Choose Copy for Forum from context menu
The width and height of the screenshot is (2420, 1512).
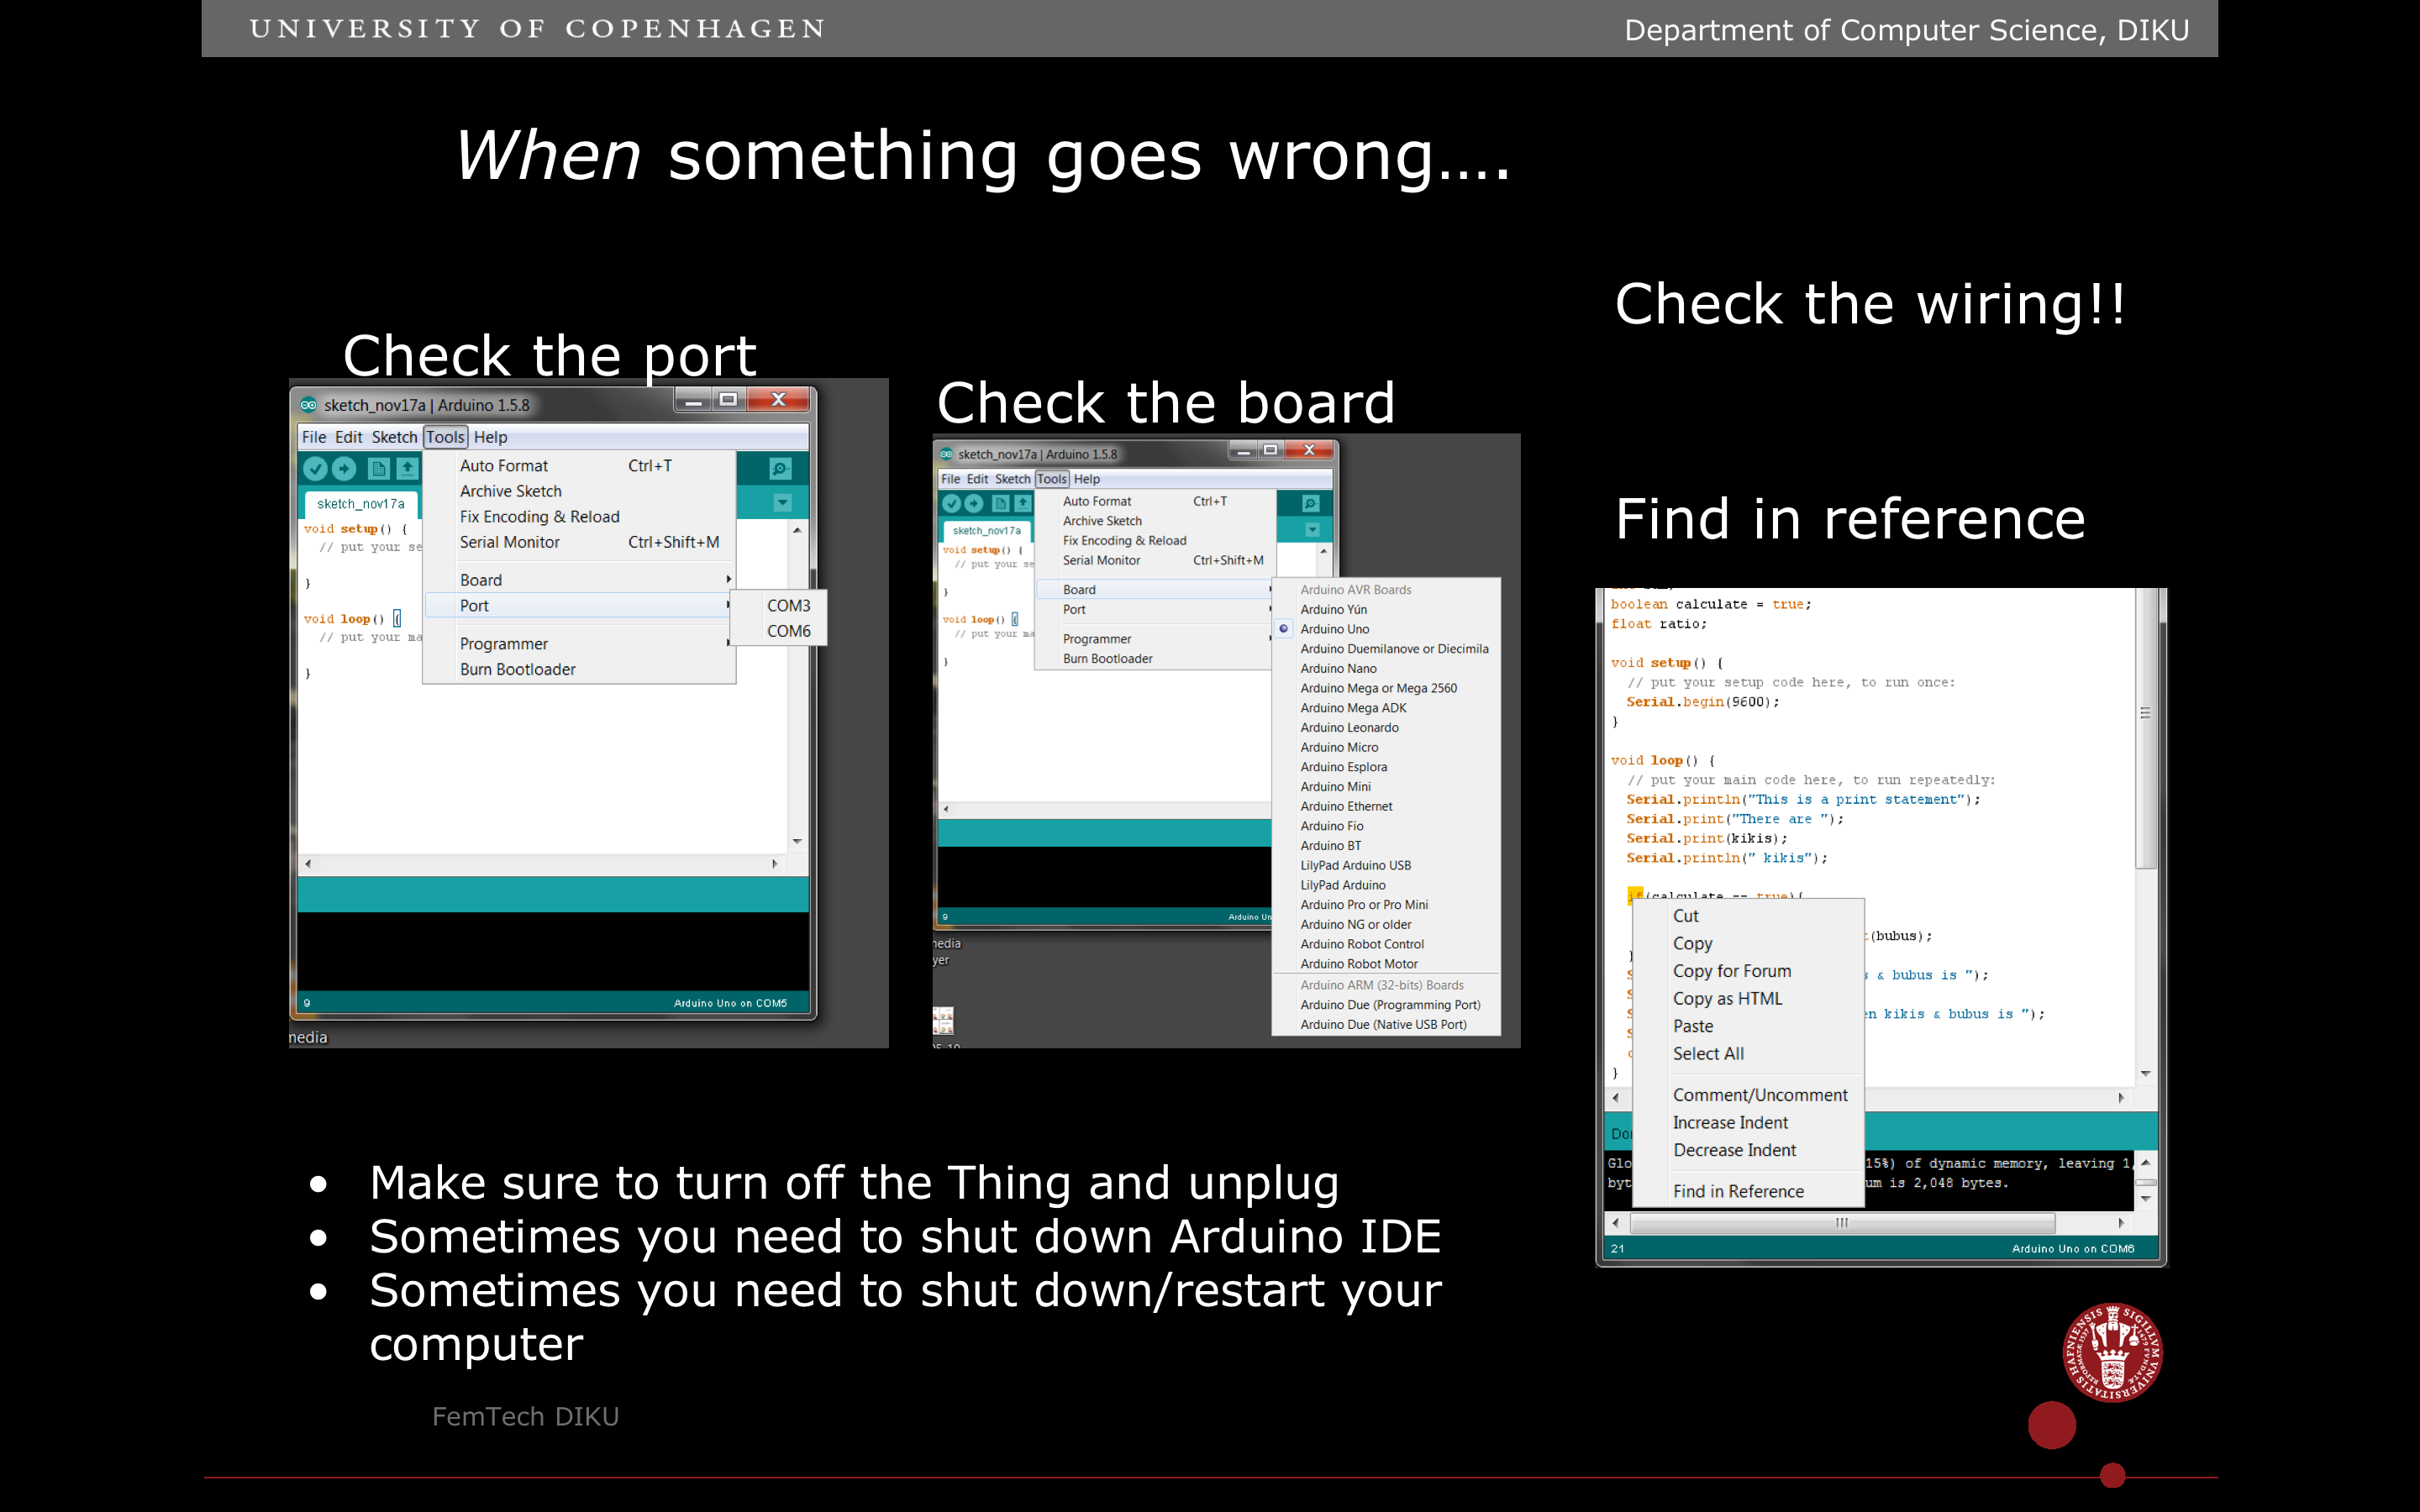[1748, 971]
